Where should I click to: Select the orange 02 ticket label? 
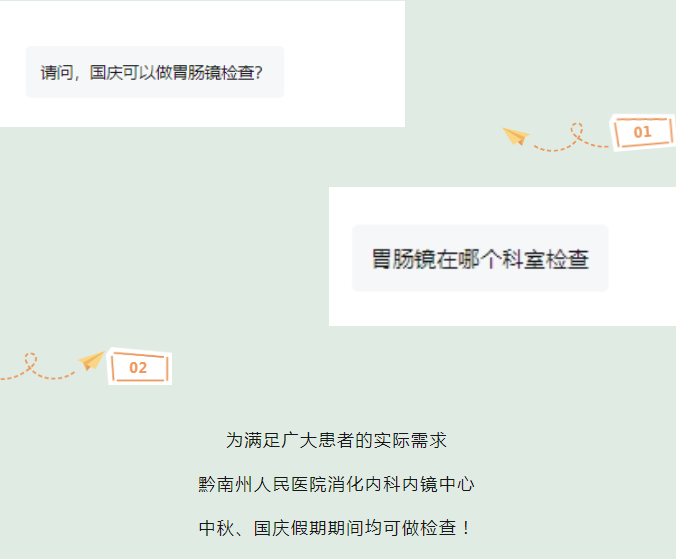coord(139,367)
